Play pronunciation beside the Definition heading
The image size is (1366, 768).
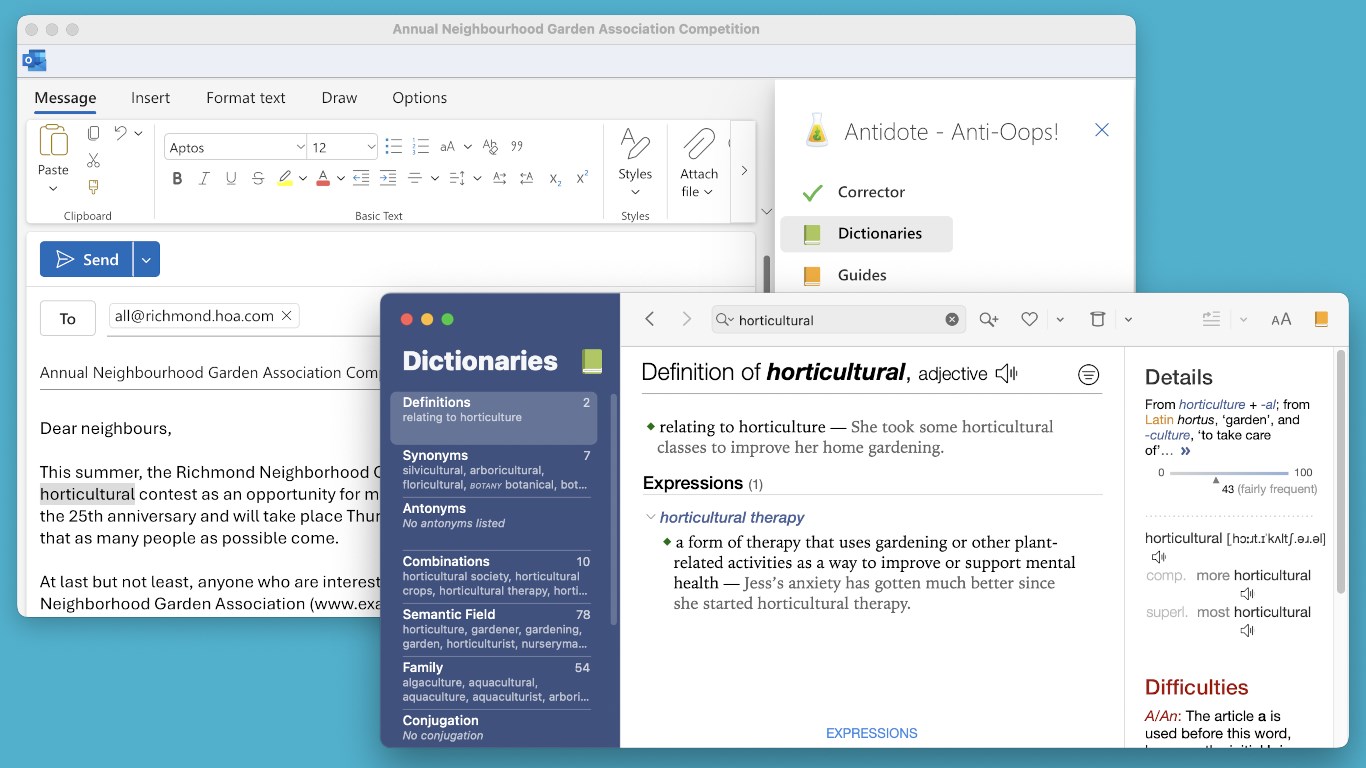(1006, 374)
